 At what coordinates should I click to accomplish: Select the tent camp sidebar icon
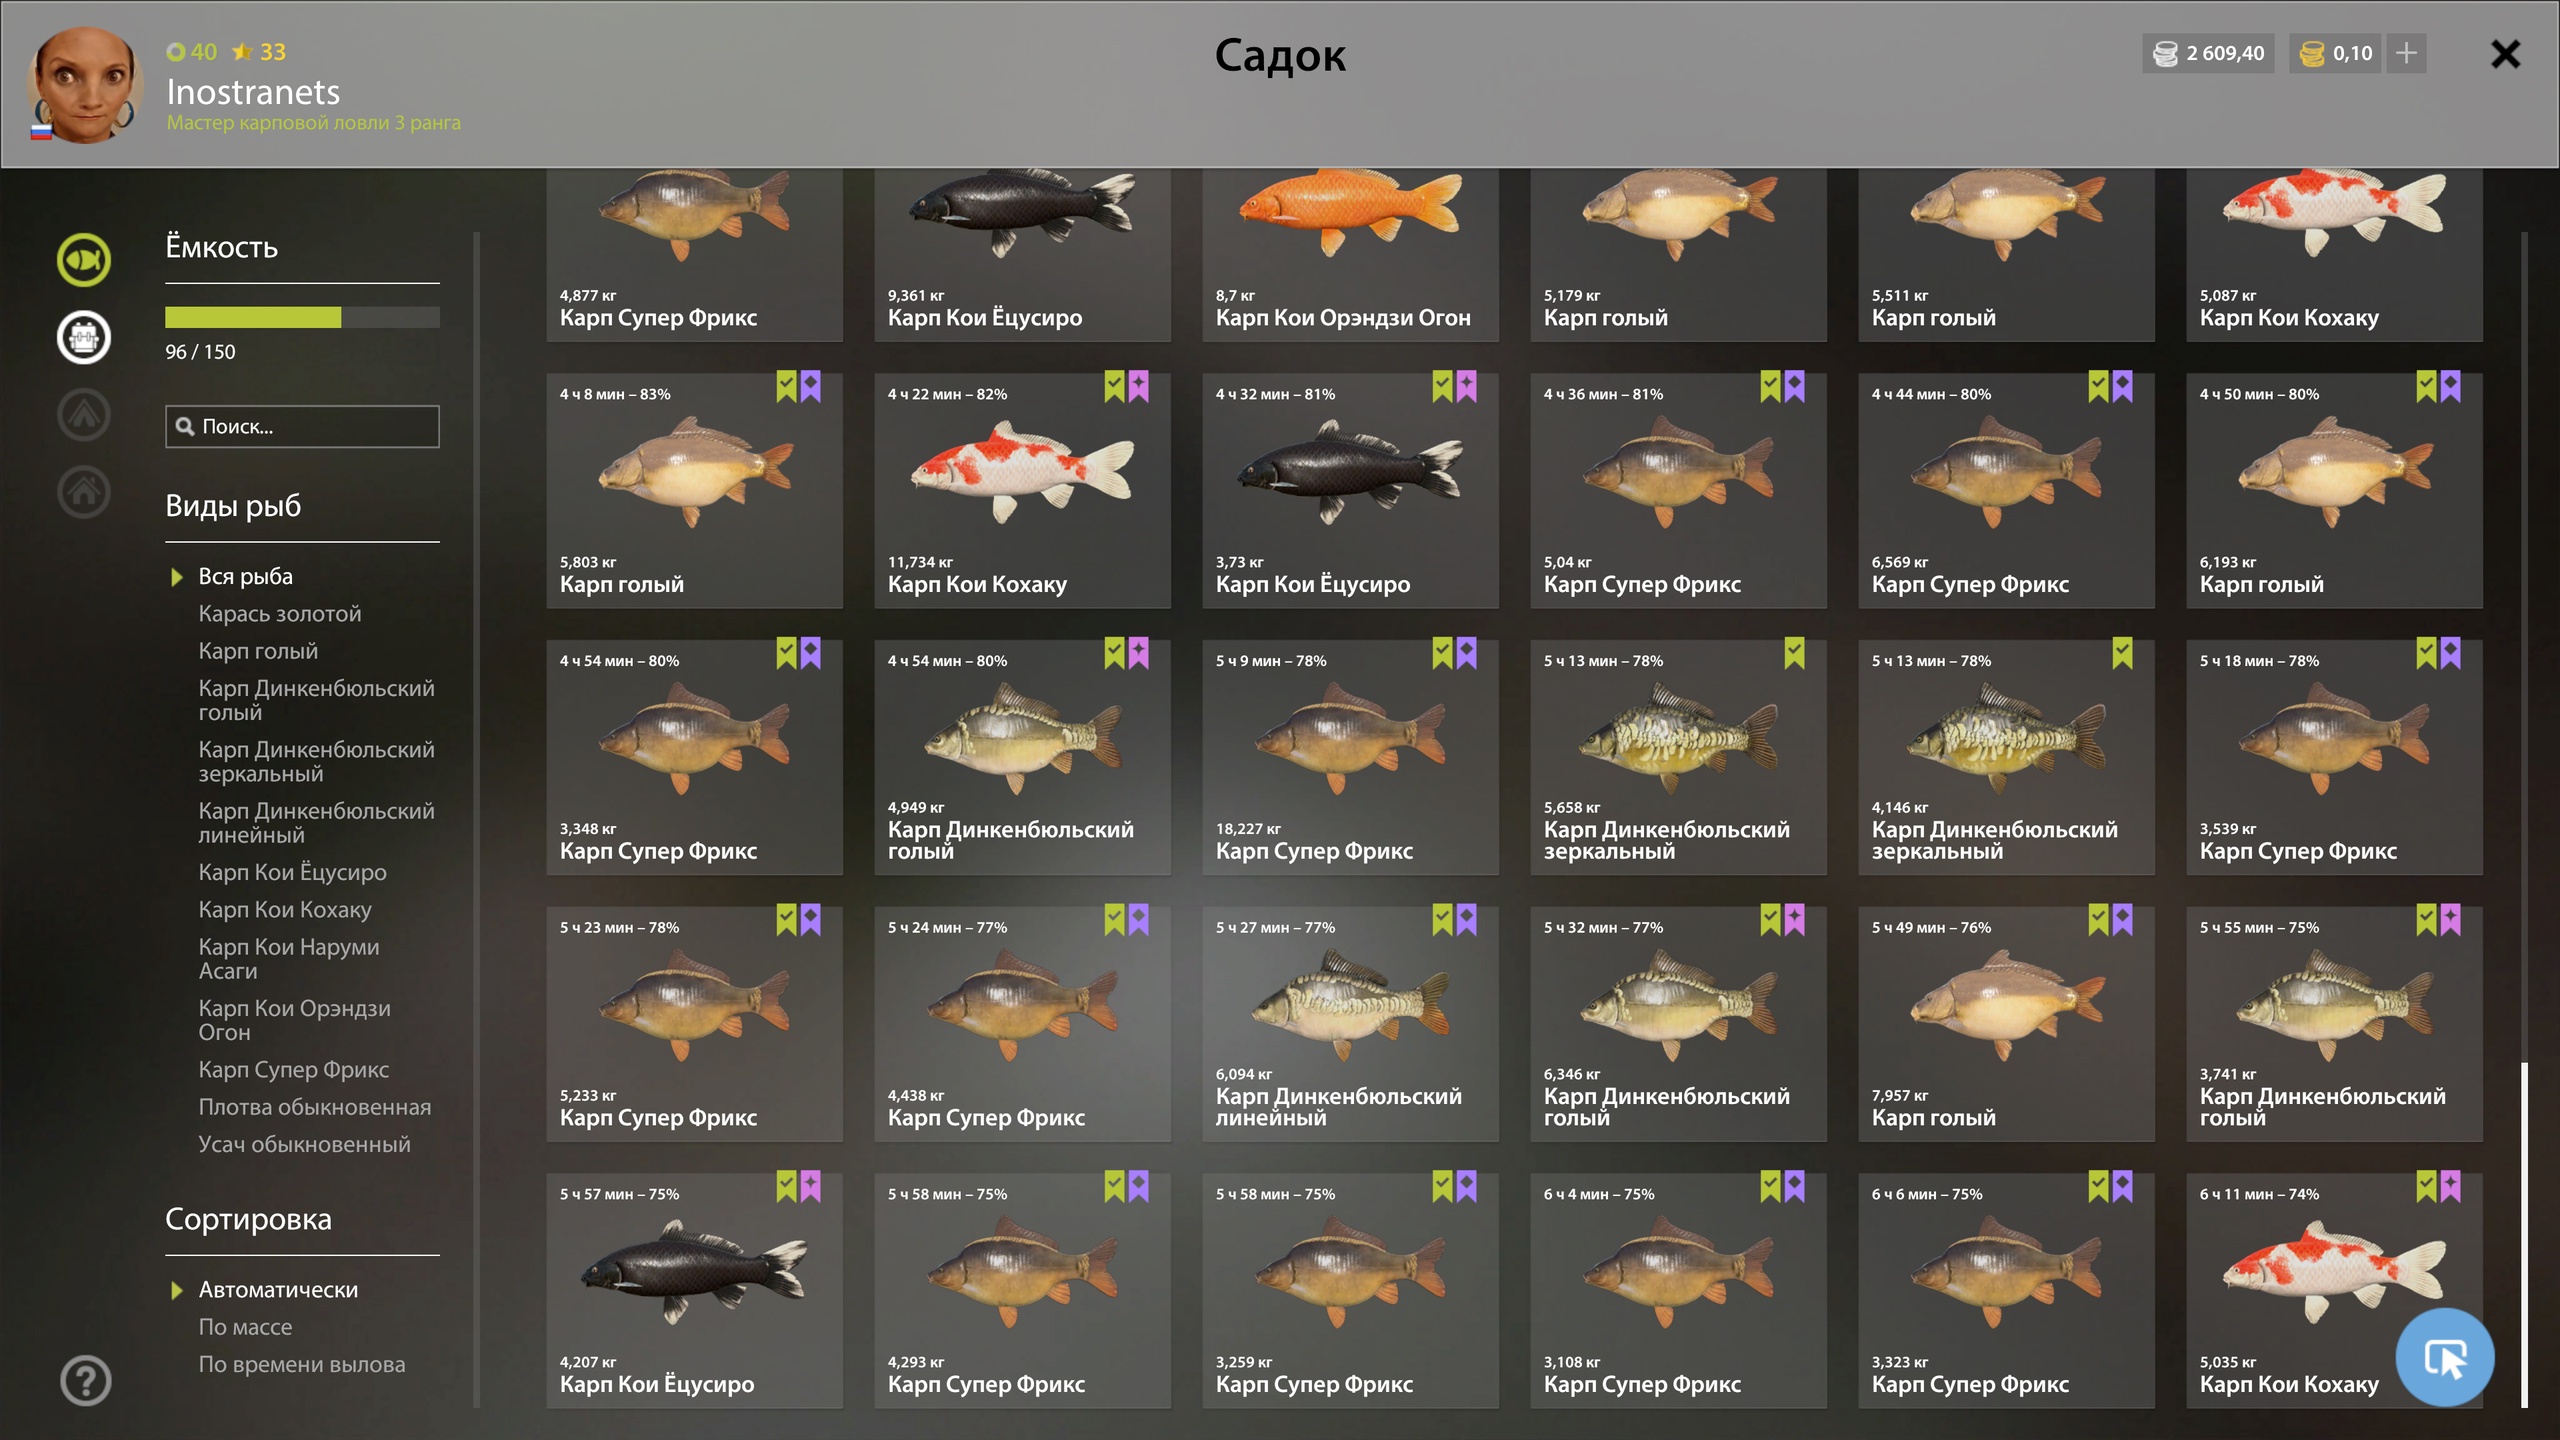coord(84,414)
